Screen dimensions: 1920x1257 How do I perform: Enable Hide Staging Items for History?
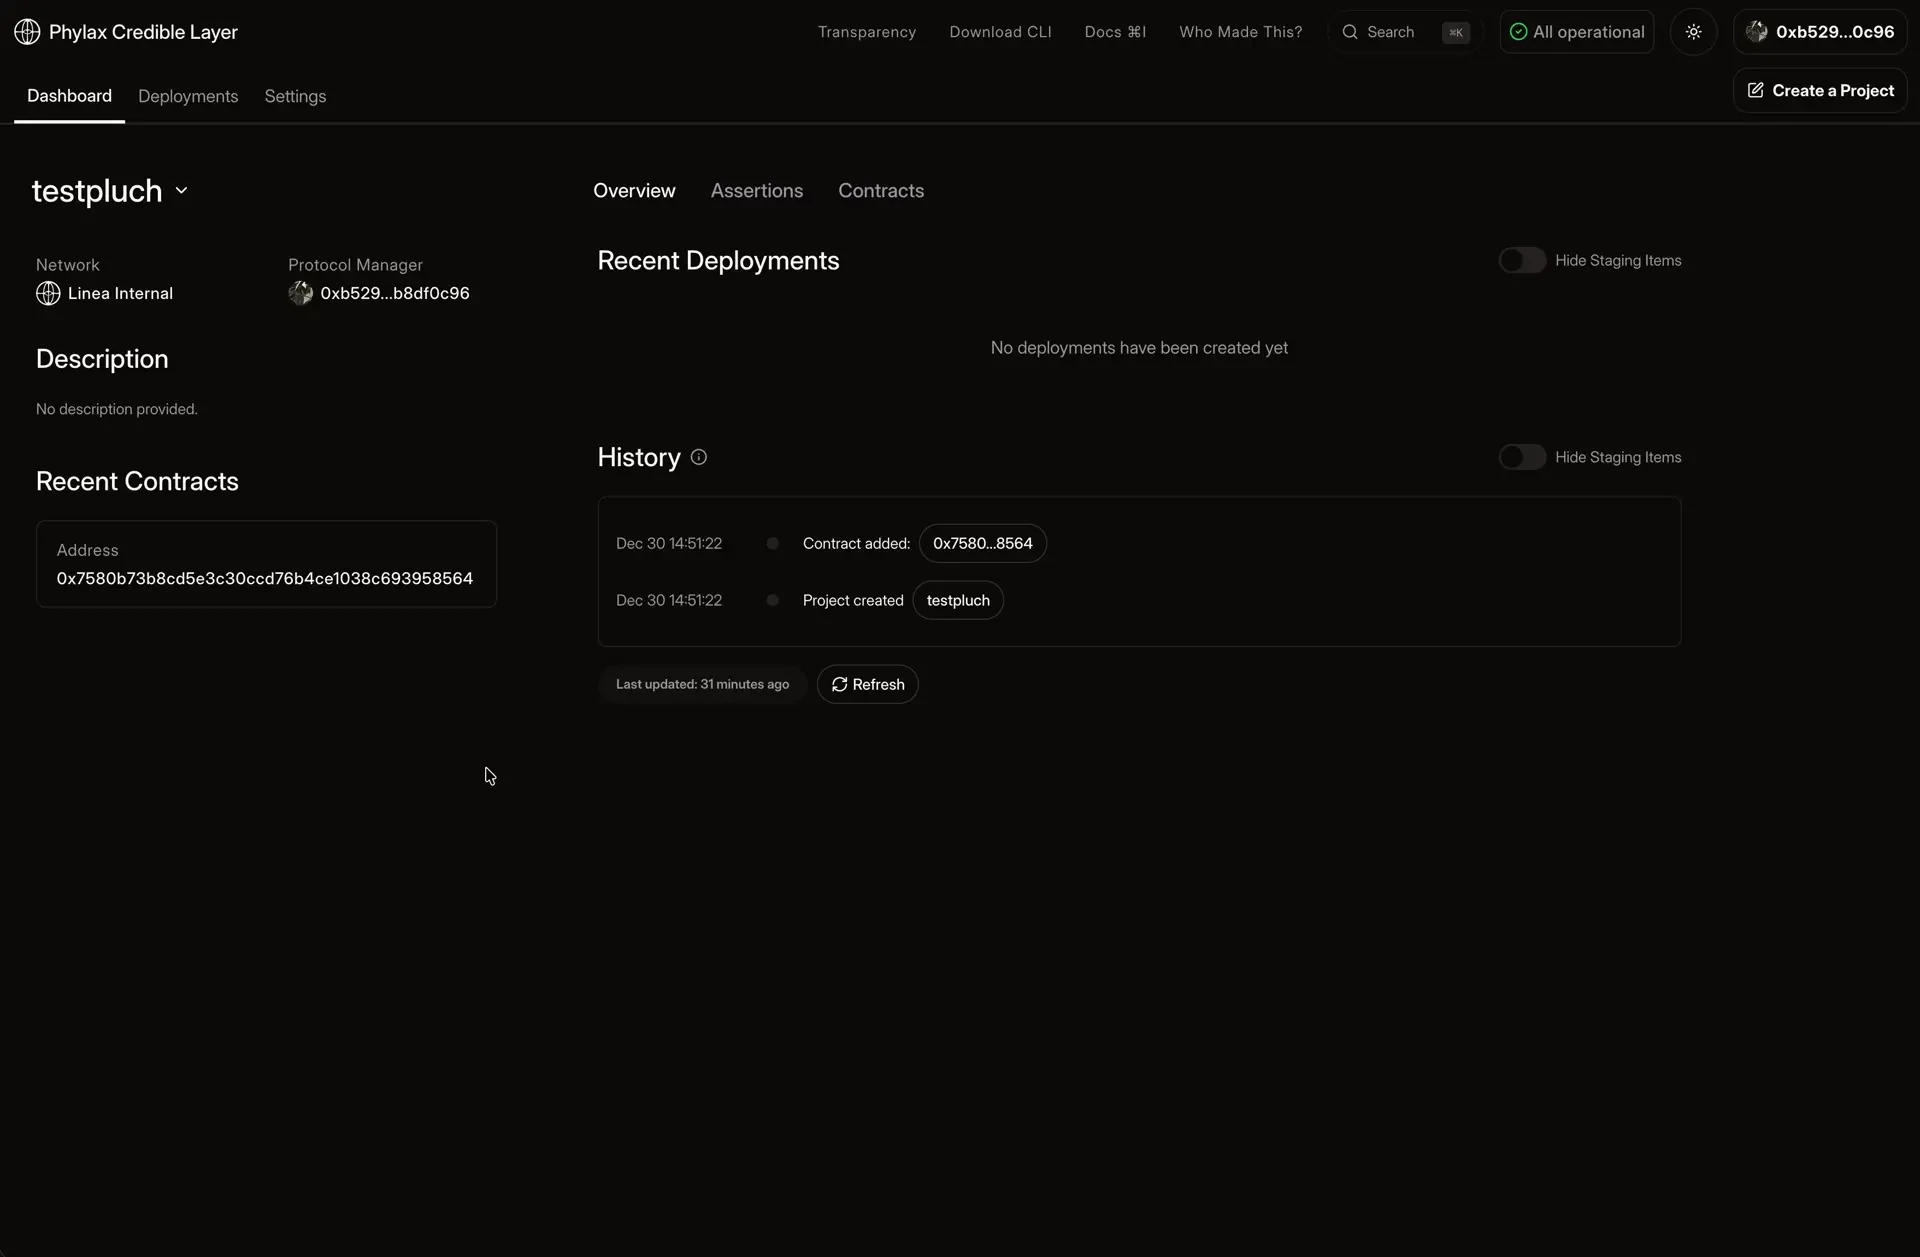1523,457
